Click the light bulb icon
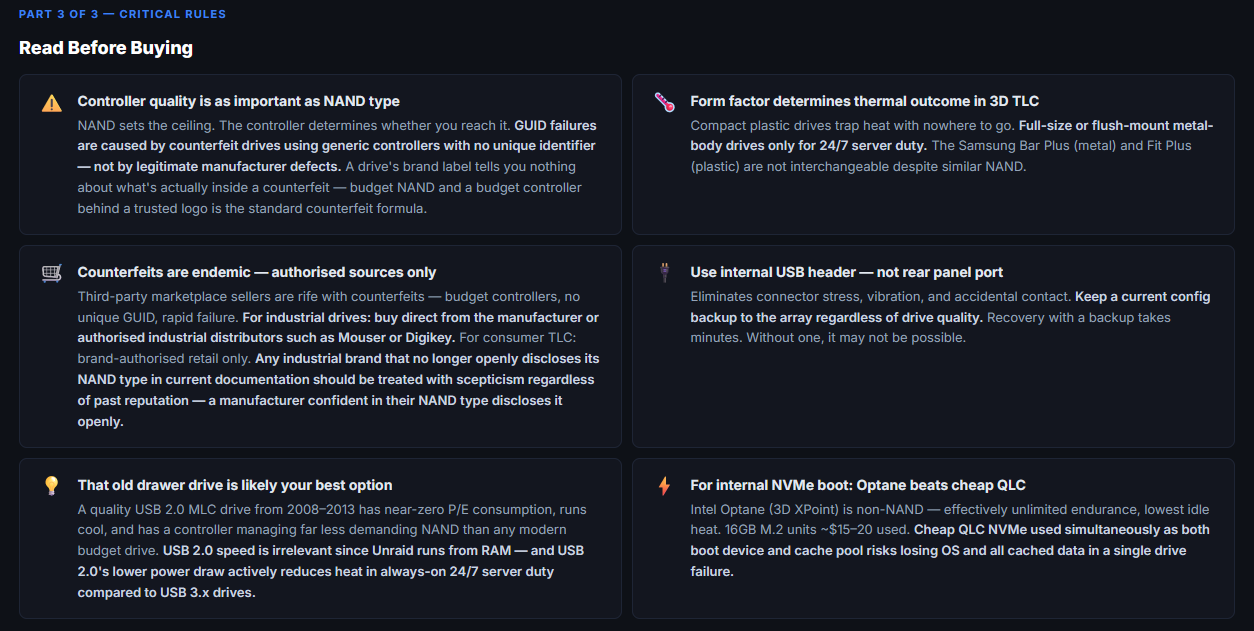Image resolution: width=1254 pixels, height=631 pixels. 51,486
